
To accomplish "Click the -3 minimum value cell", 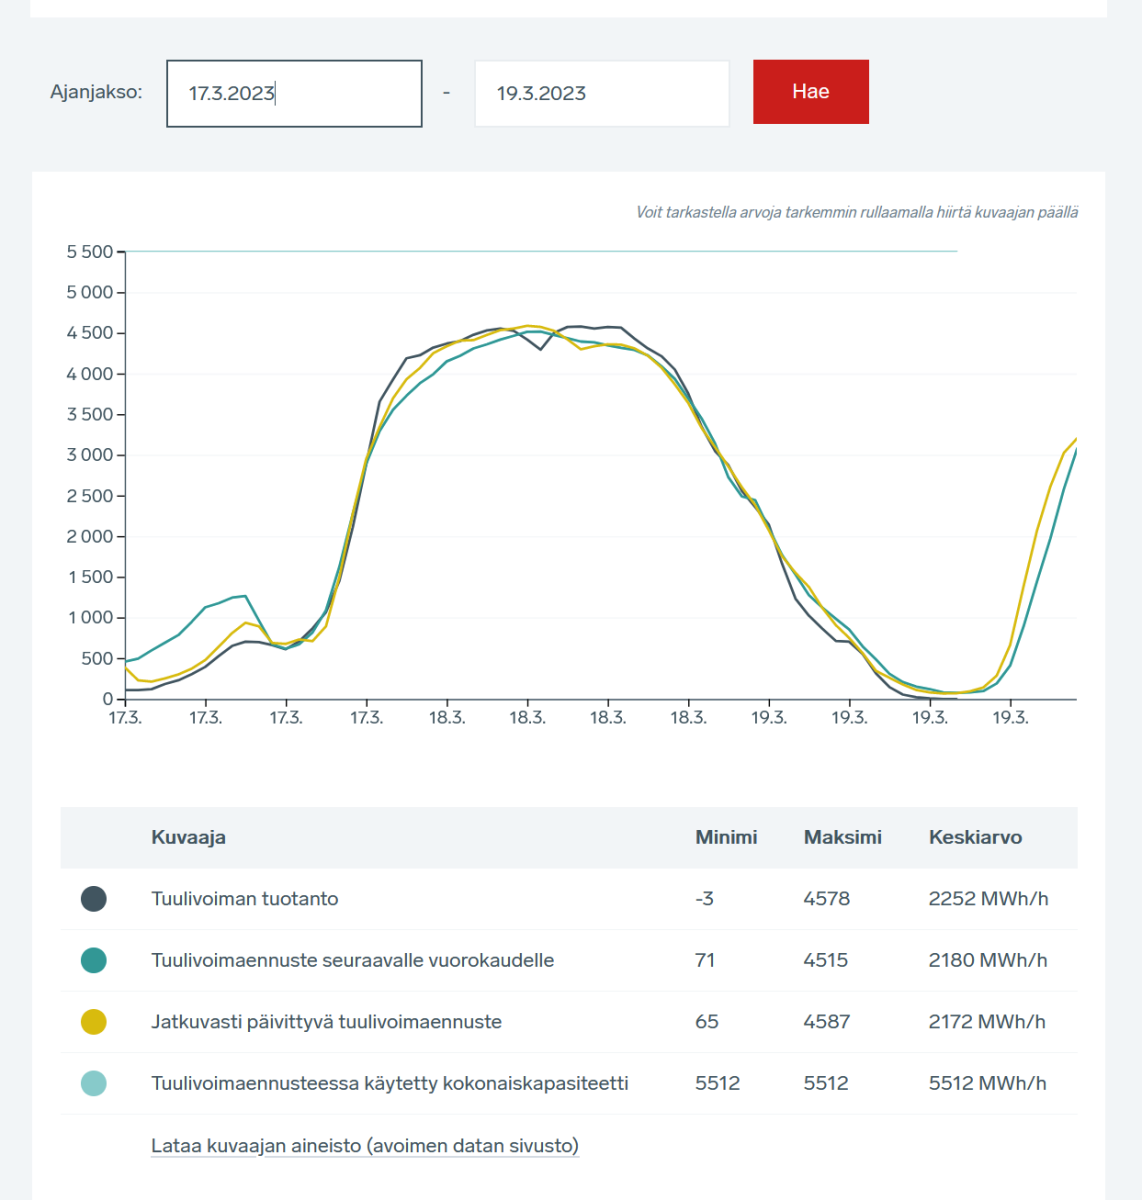I will coord(704,899).
